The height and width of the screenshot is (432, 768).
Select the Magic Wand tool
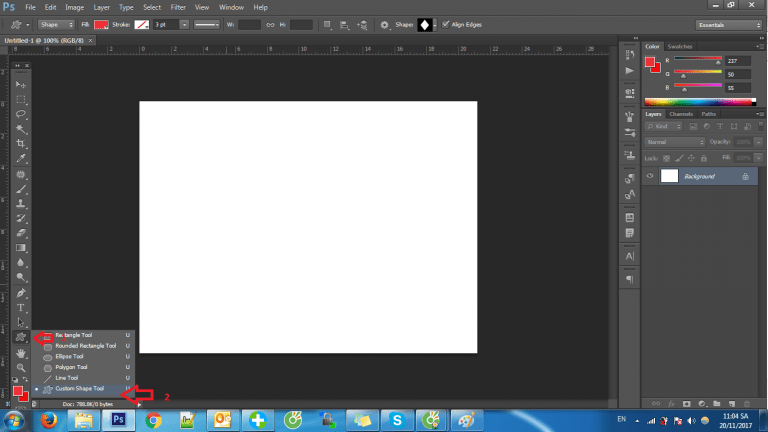coord(21,130)
